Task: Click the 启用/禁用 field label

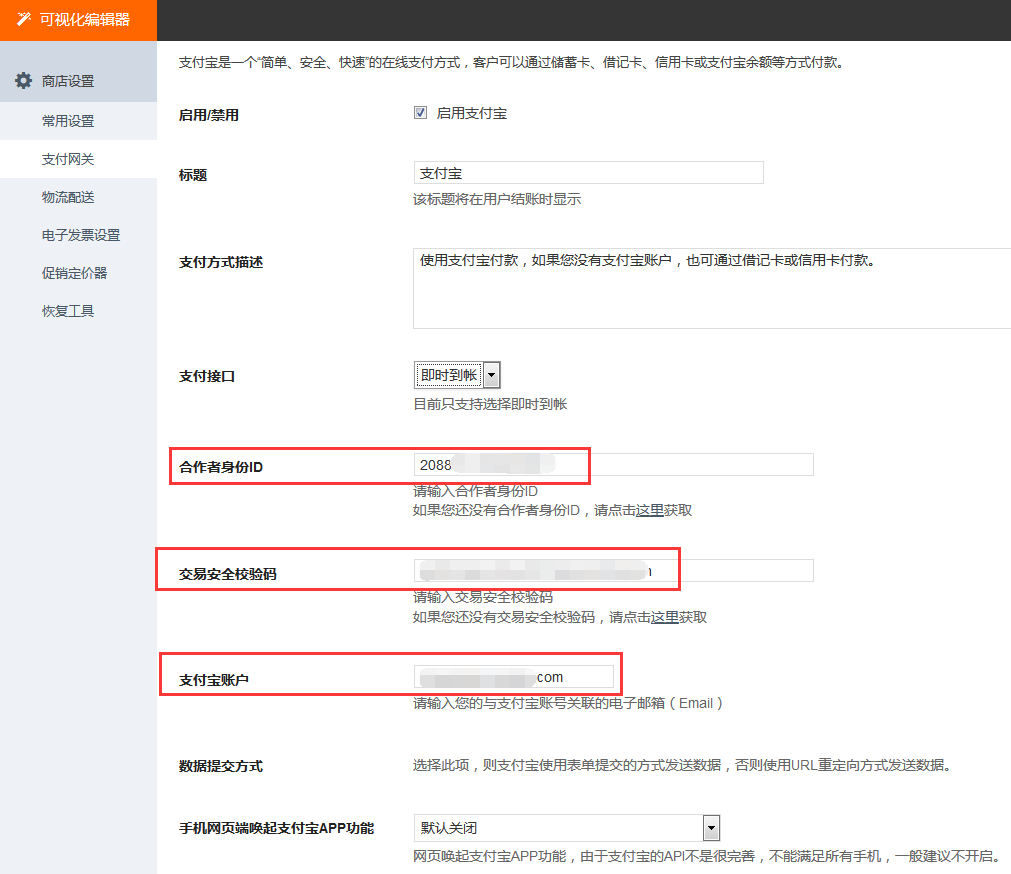Action: click(x=209, y=115)
